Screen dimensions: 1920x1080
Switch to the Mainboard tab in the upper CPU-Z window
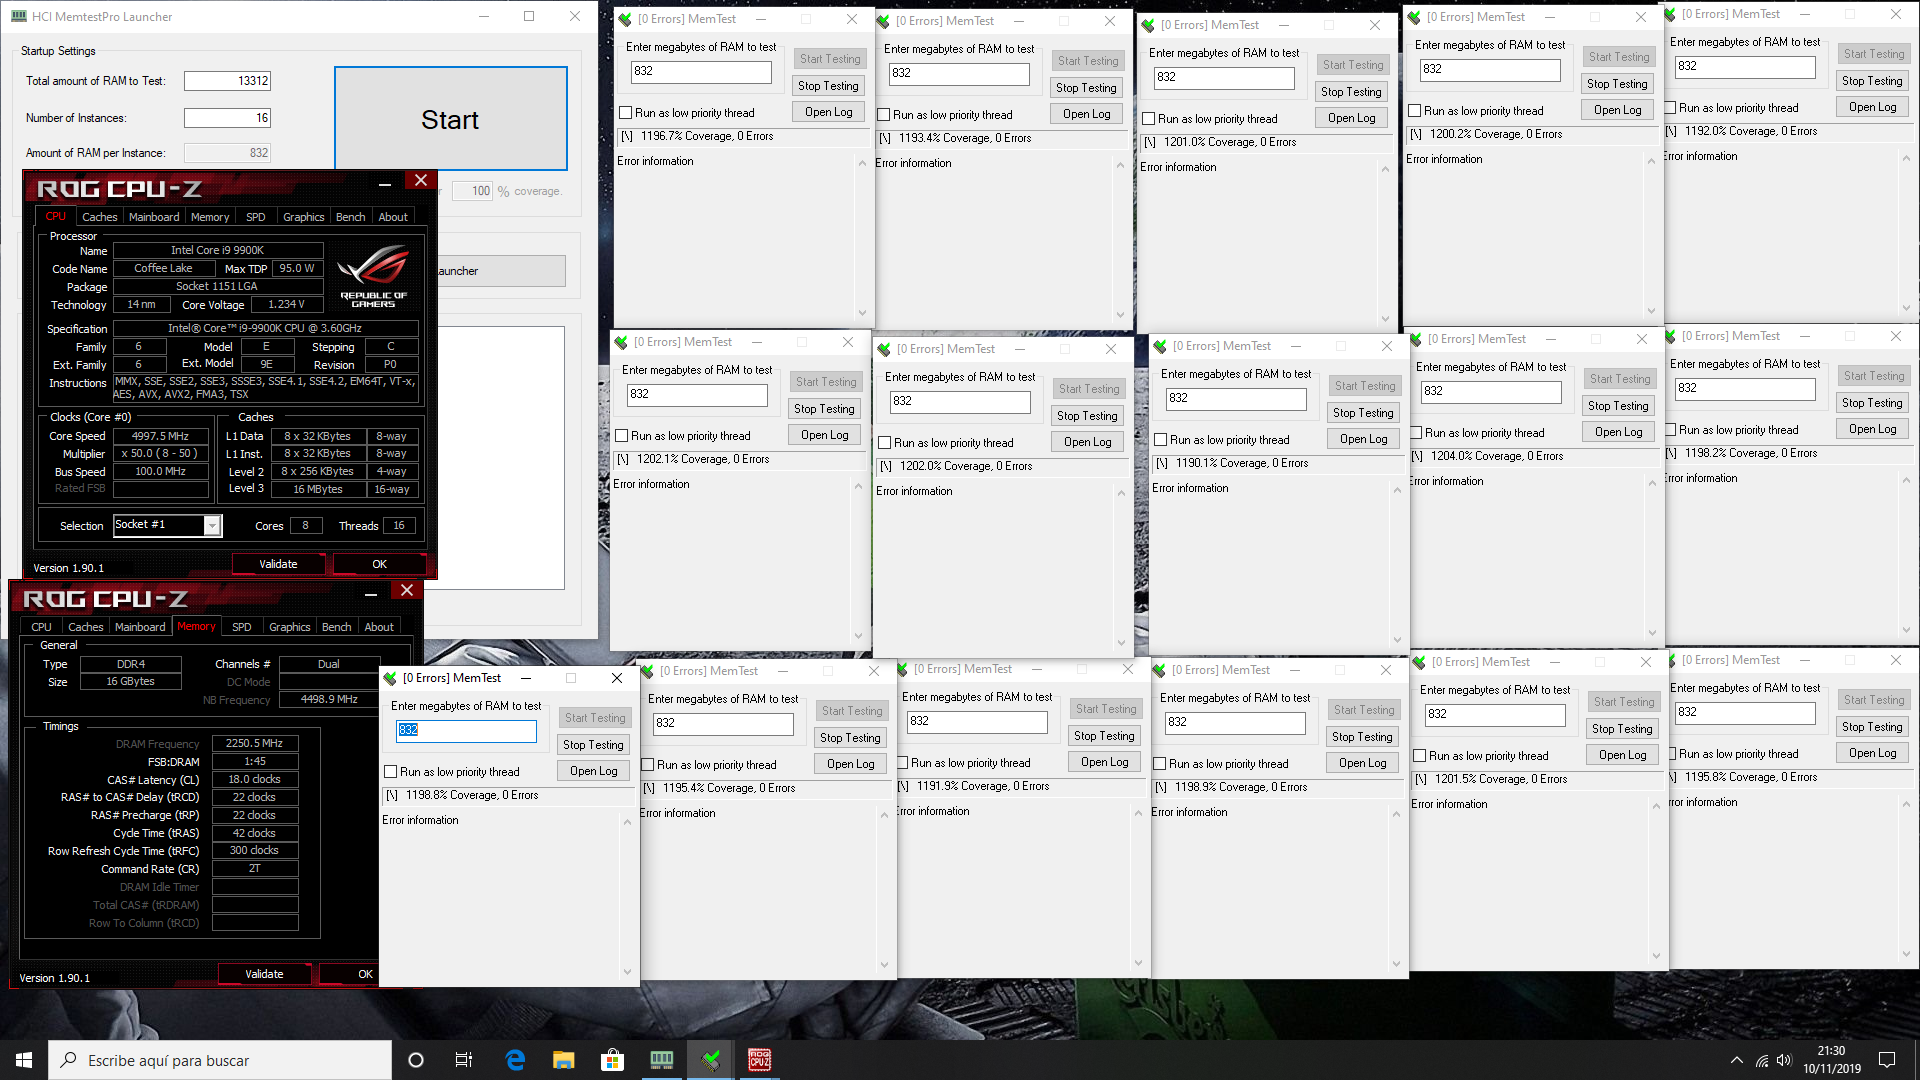coord(154,217)
